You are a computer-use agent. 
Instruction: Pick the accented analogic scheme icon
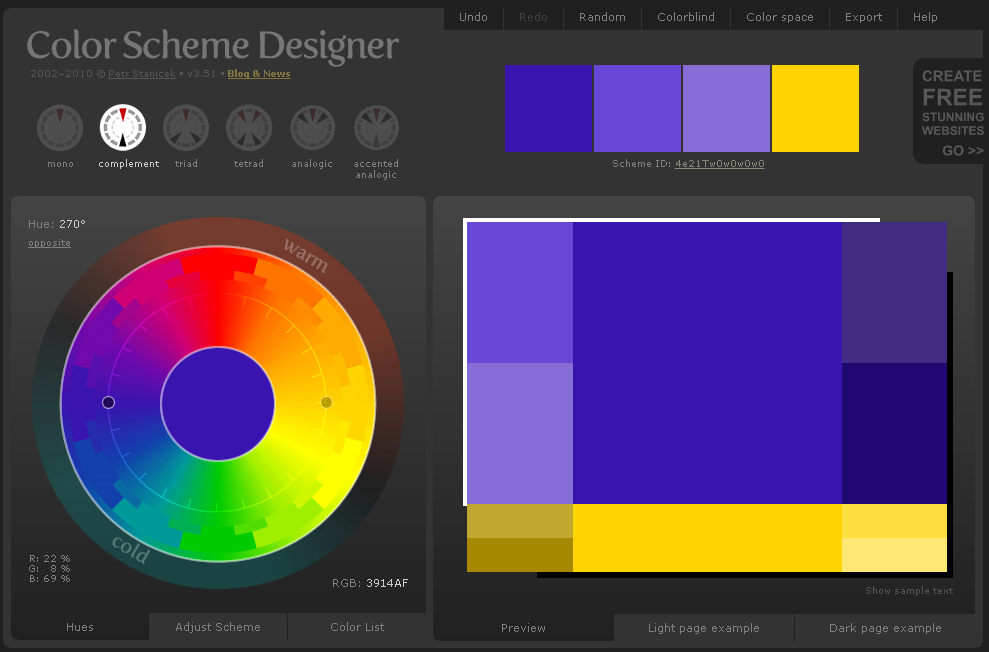376,127
